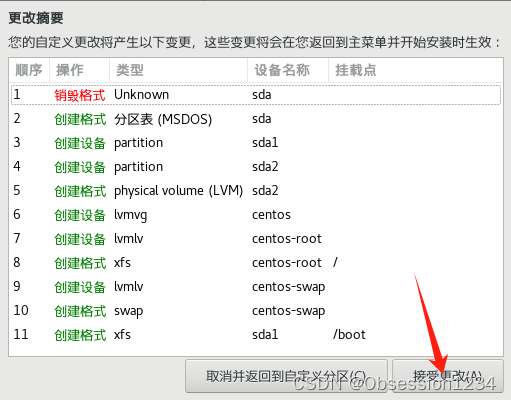Click the 接受更改(A) button
511x400 pixels.
point(448,376)
